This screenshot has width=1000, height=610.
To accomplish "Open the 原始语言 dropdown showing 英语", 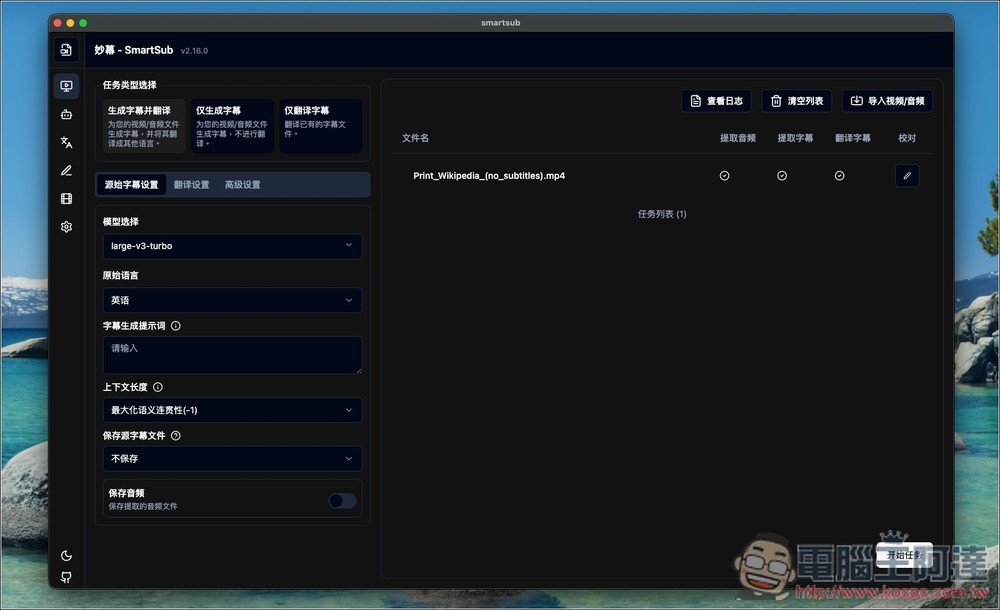I will [232, 300].
